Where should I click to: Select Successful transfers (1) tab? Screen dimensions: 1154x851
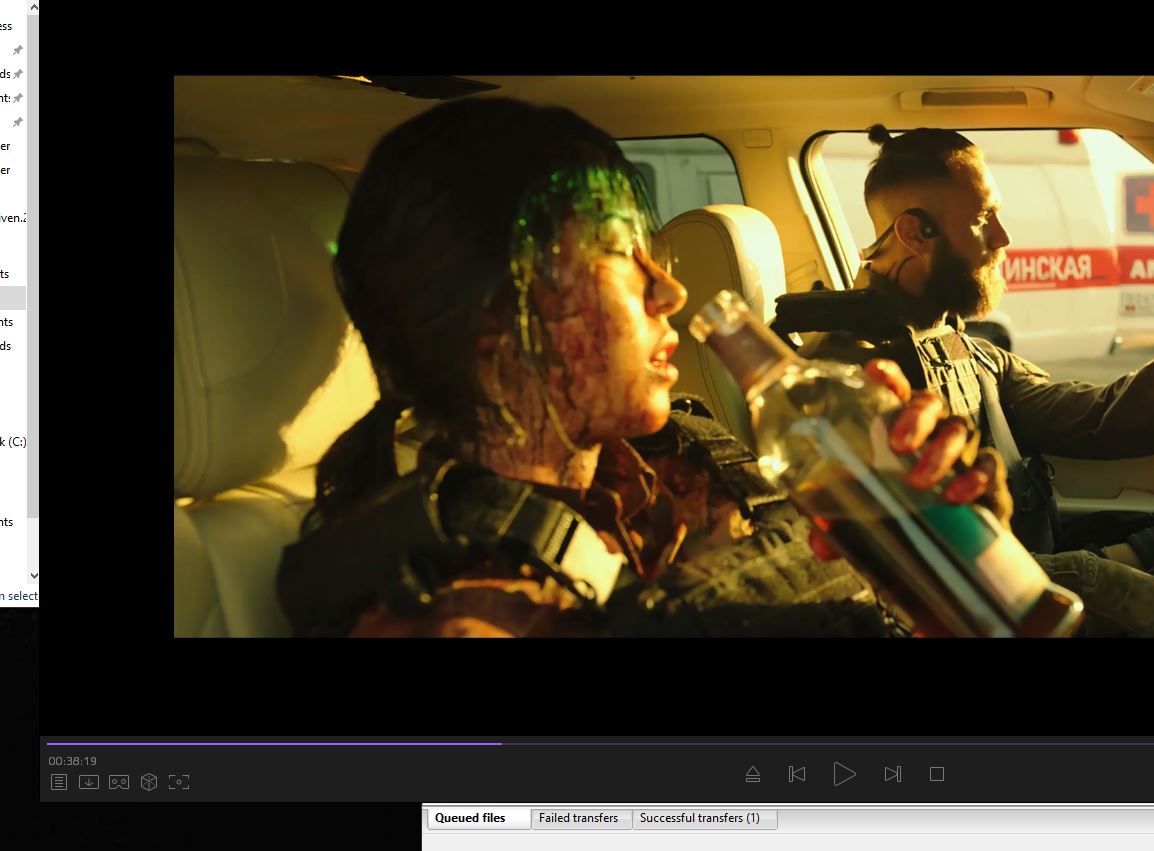coord(700,818)
